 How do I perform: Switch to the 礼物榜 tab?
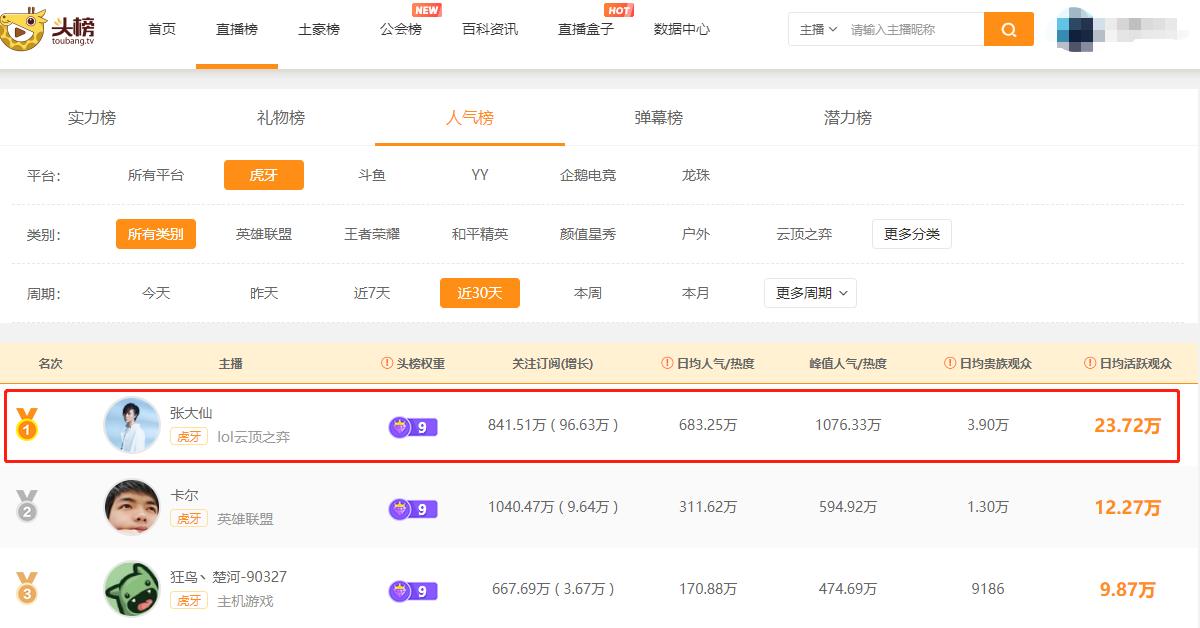(x=281, y=118)
